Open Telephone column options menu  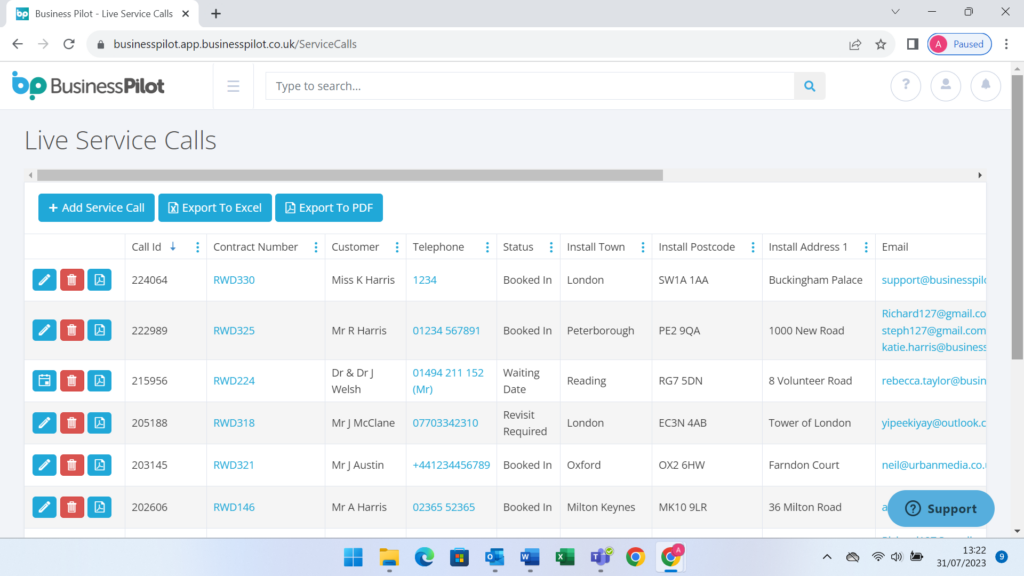(487, 247)
